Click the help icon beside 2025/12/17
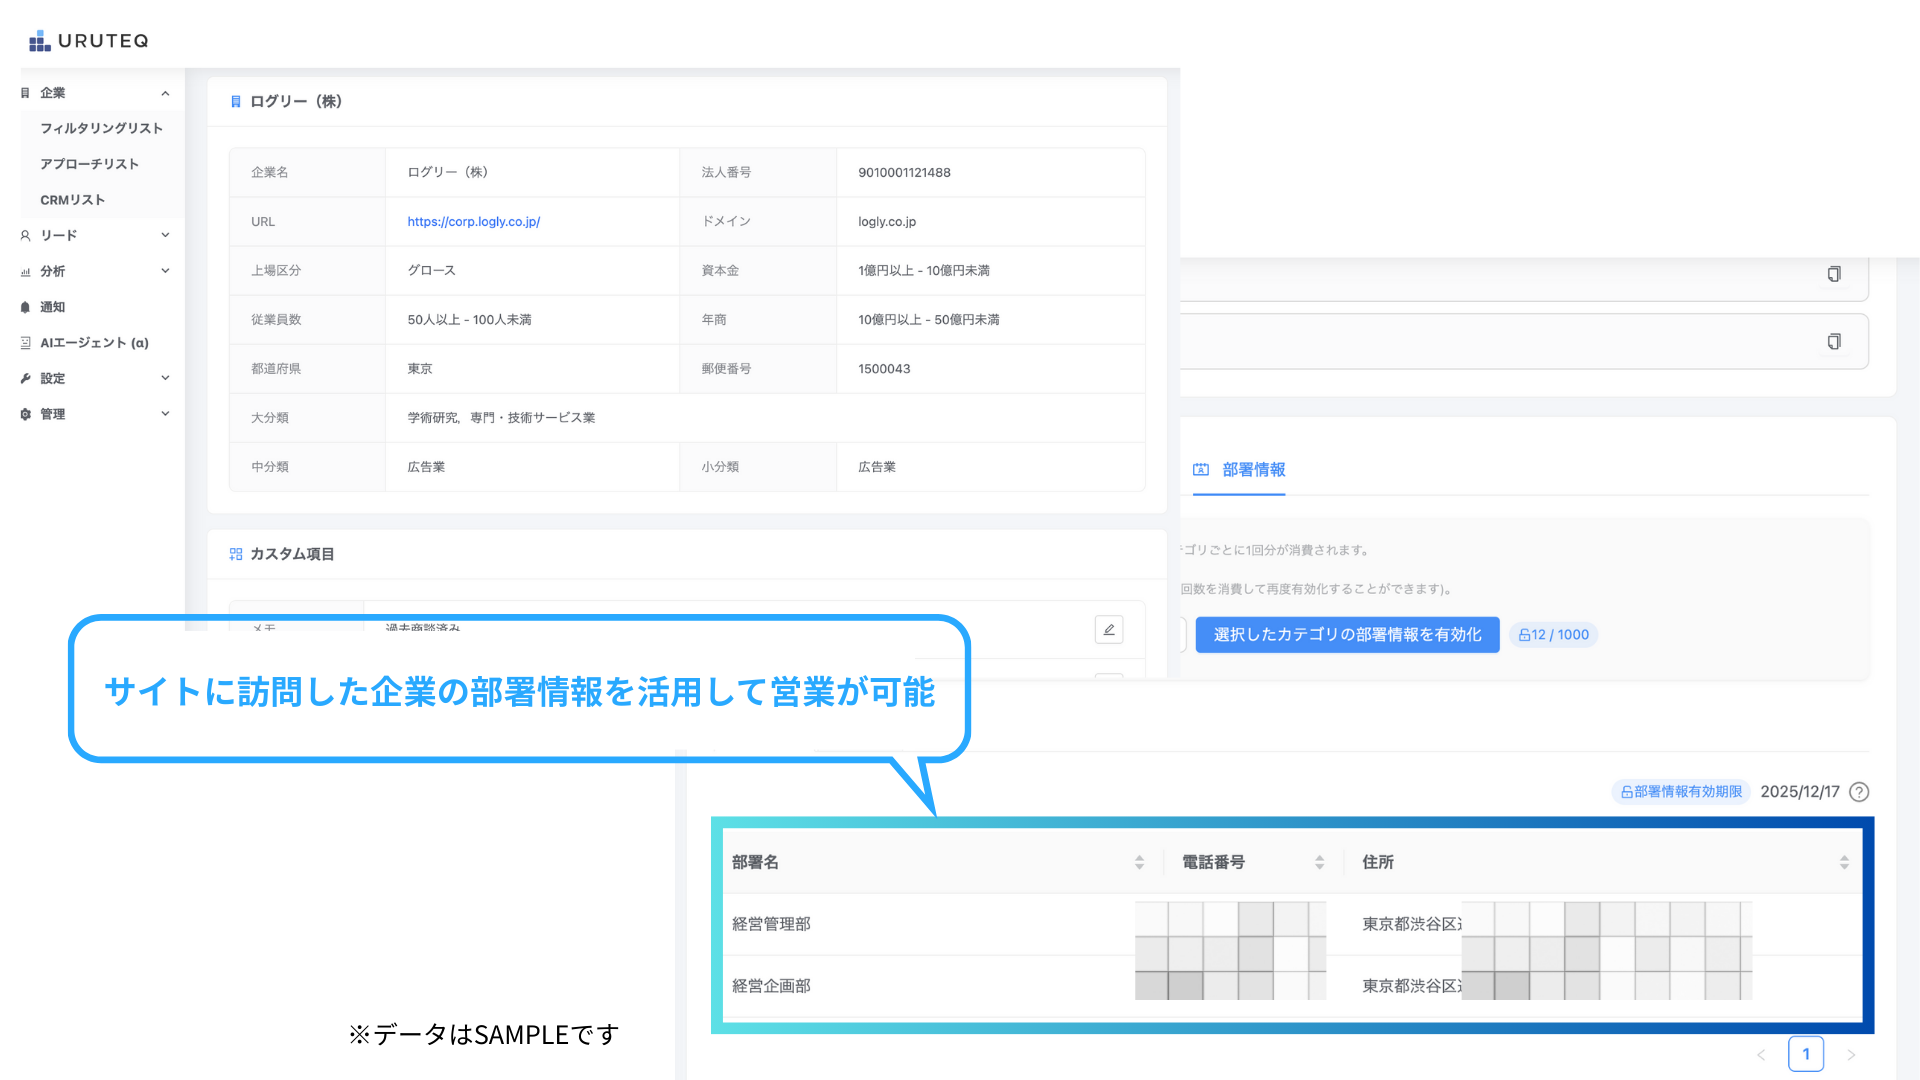This screenshot has width=1920, height=1080. (x=1859, y=792)
